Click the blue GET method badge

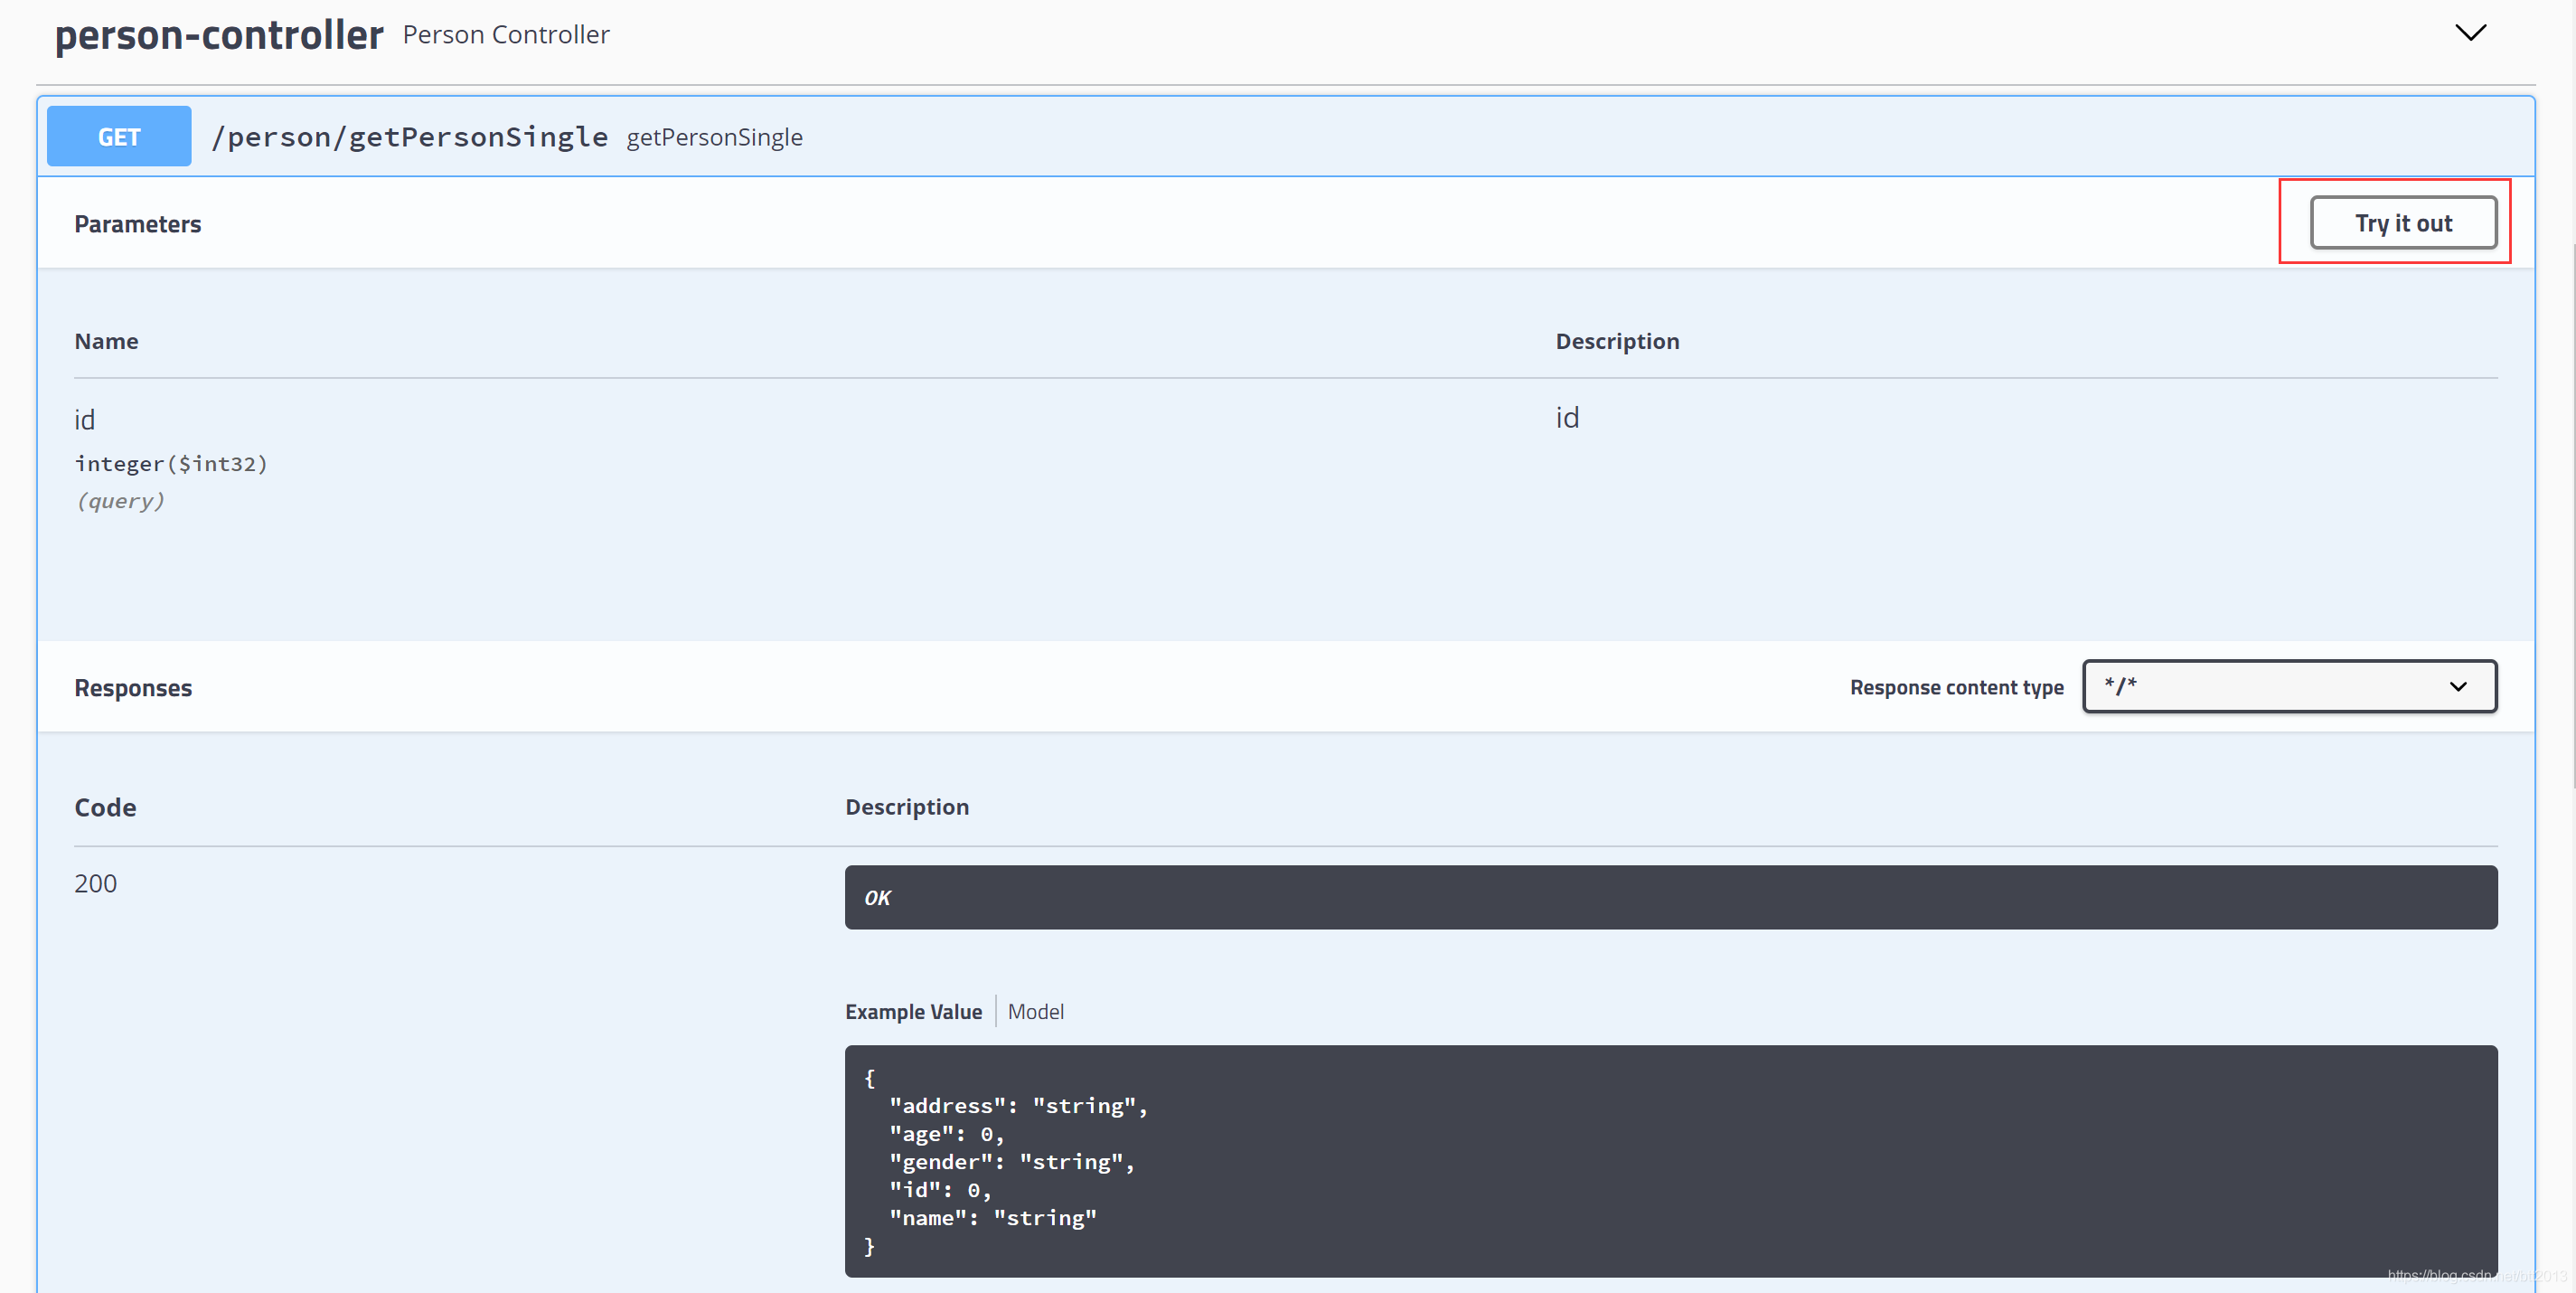119,137
